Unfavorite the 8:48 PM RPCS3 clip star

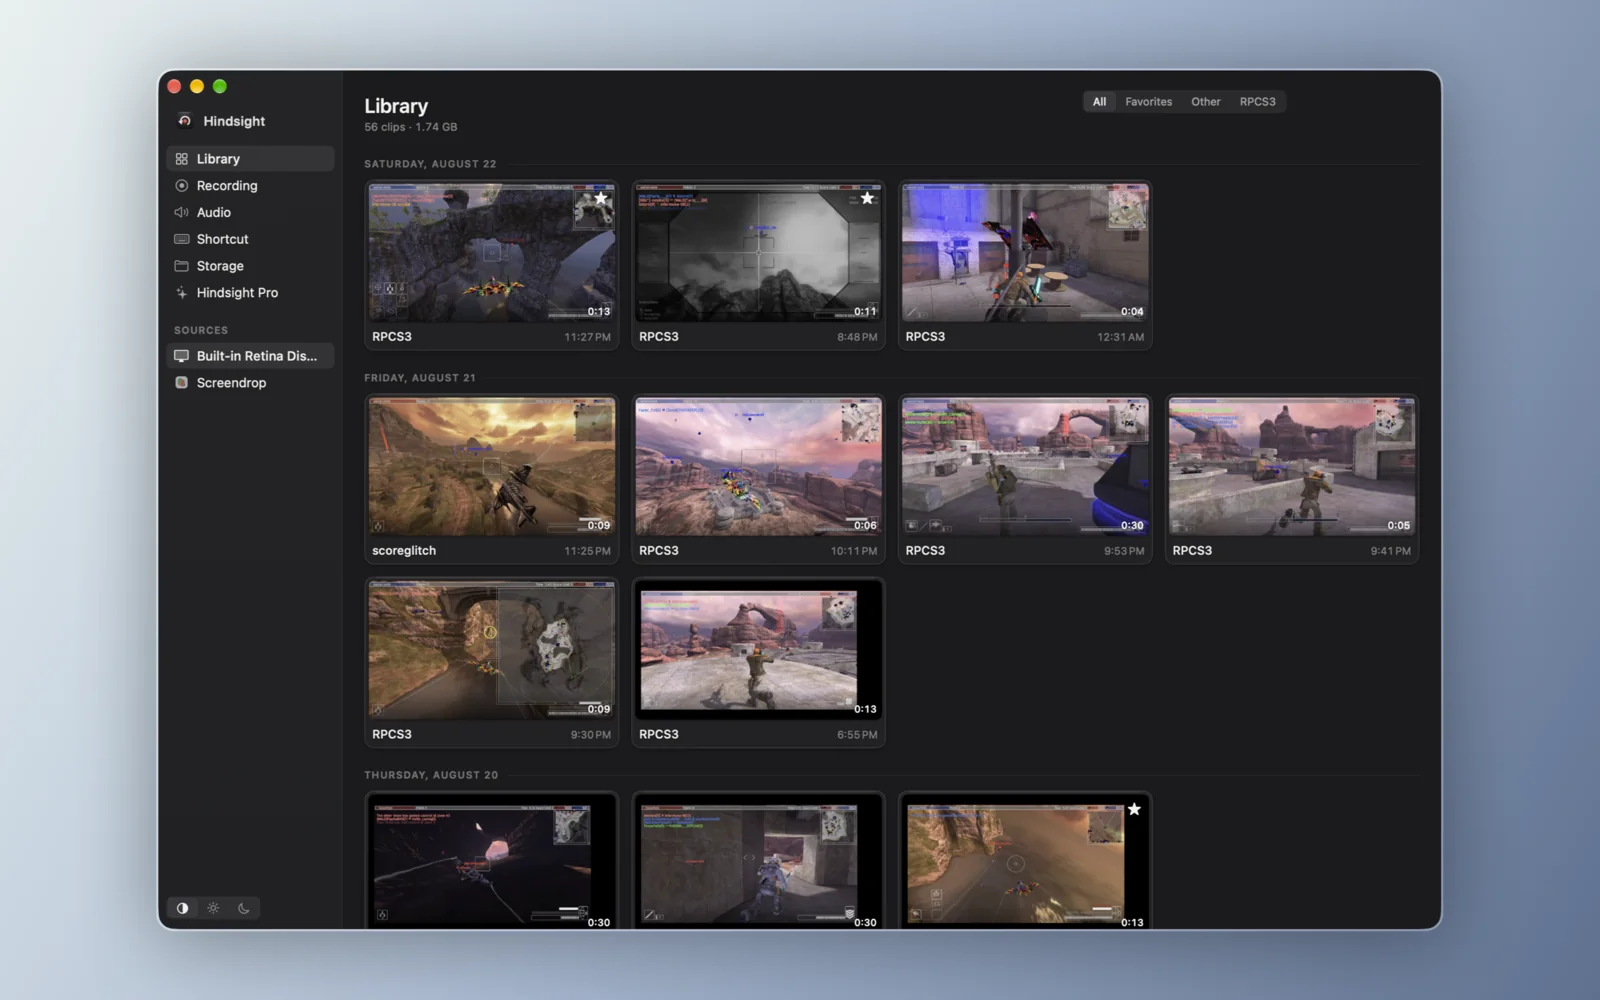coord(867,198)
